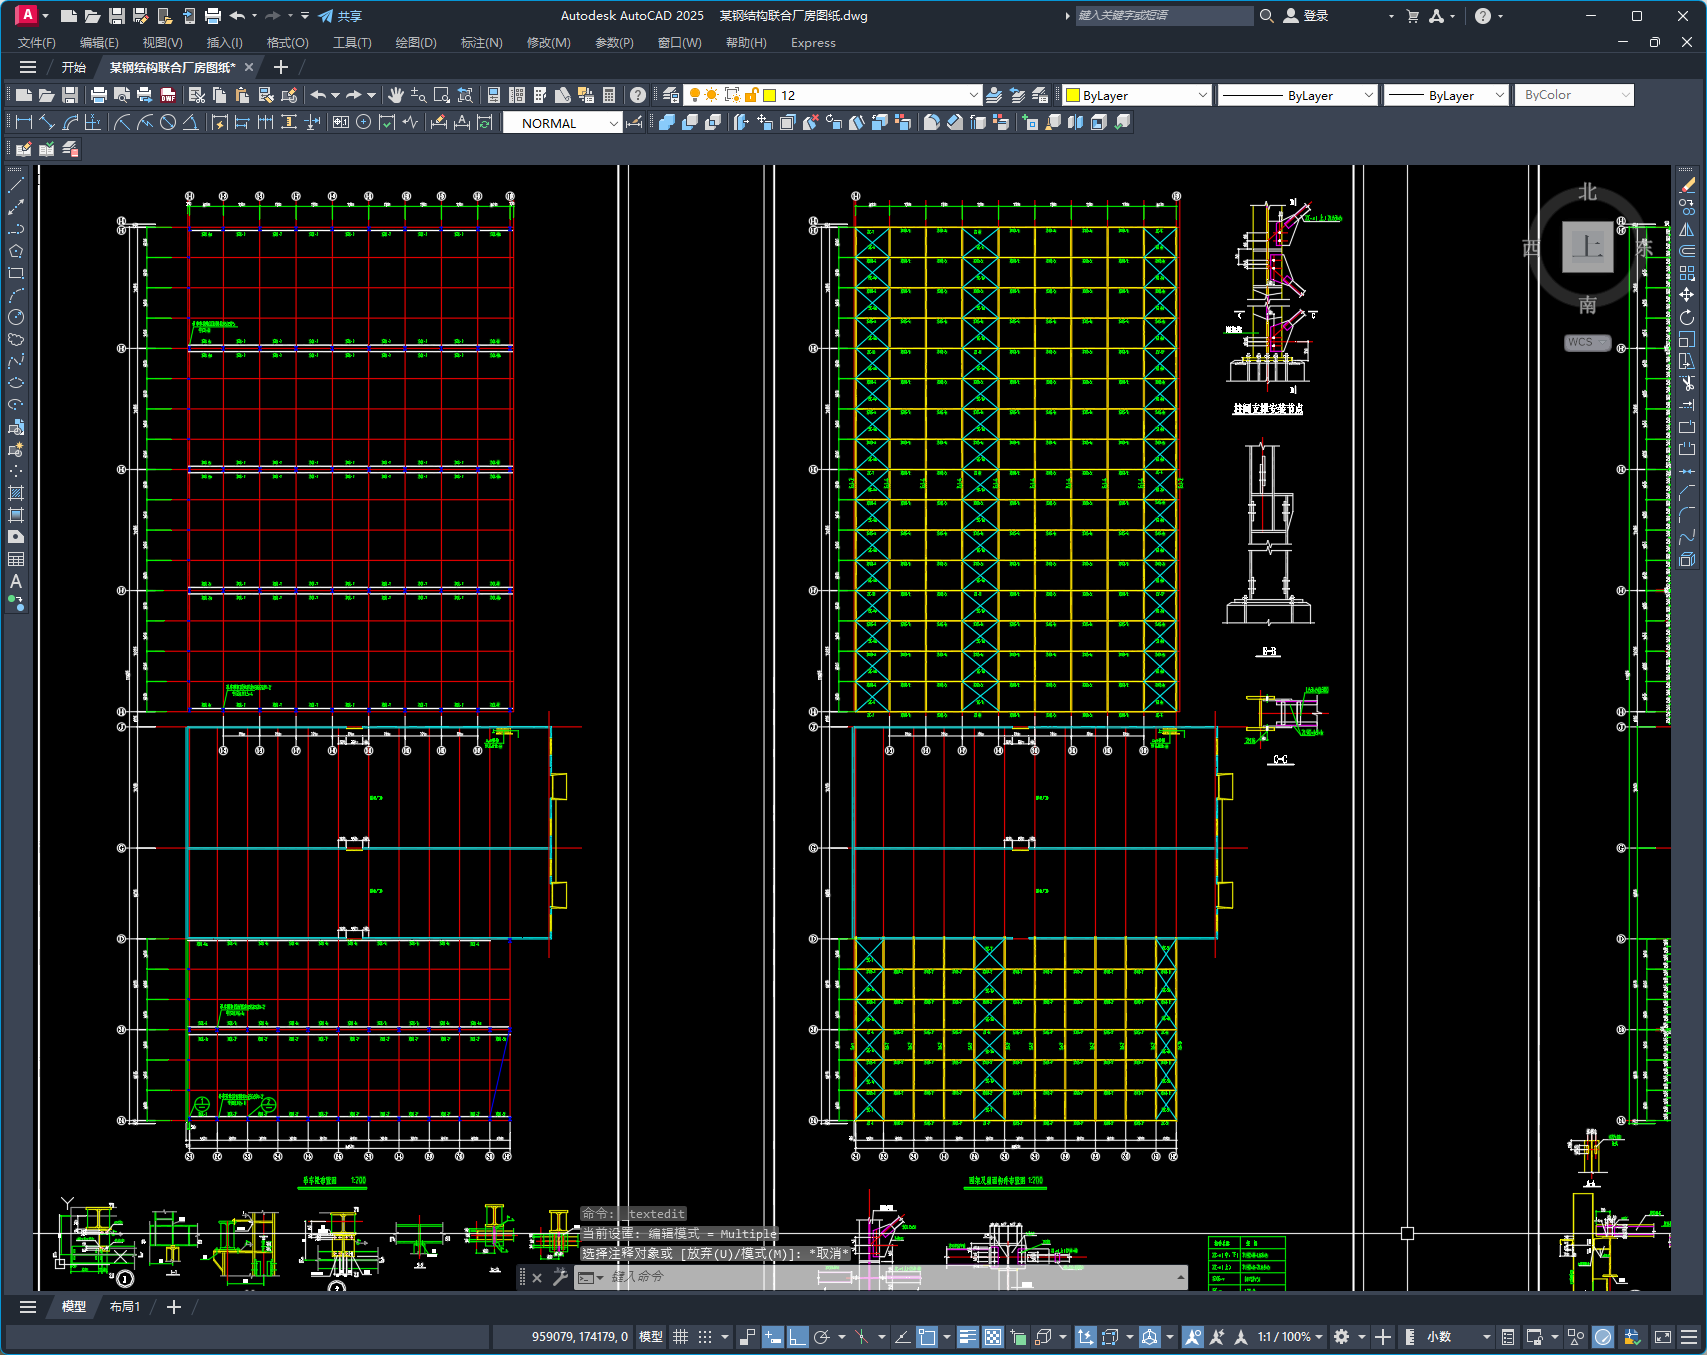The height and width of the screenshot is (1355, 1707).
Task: Toggle Ortho mode in status bar
Action: [797, 1337]
